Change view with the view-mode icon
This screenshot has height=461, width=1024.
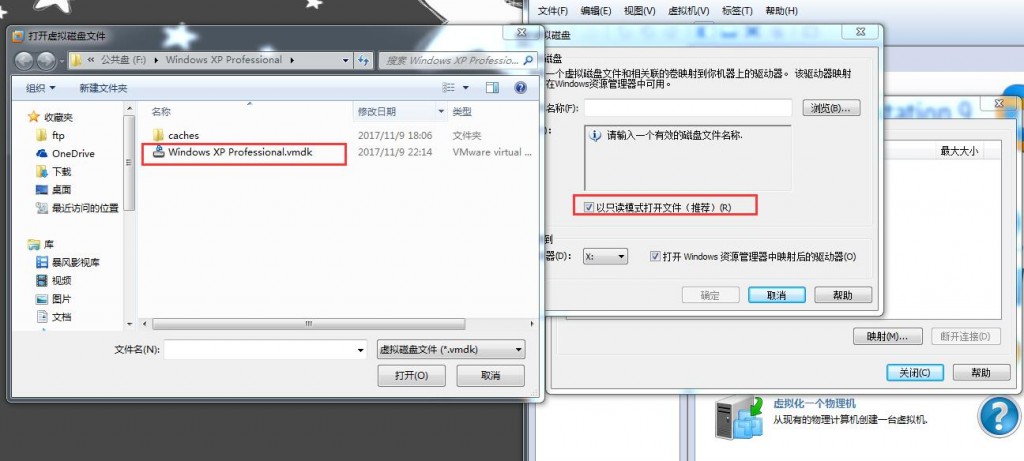click(449, 87)
